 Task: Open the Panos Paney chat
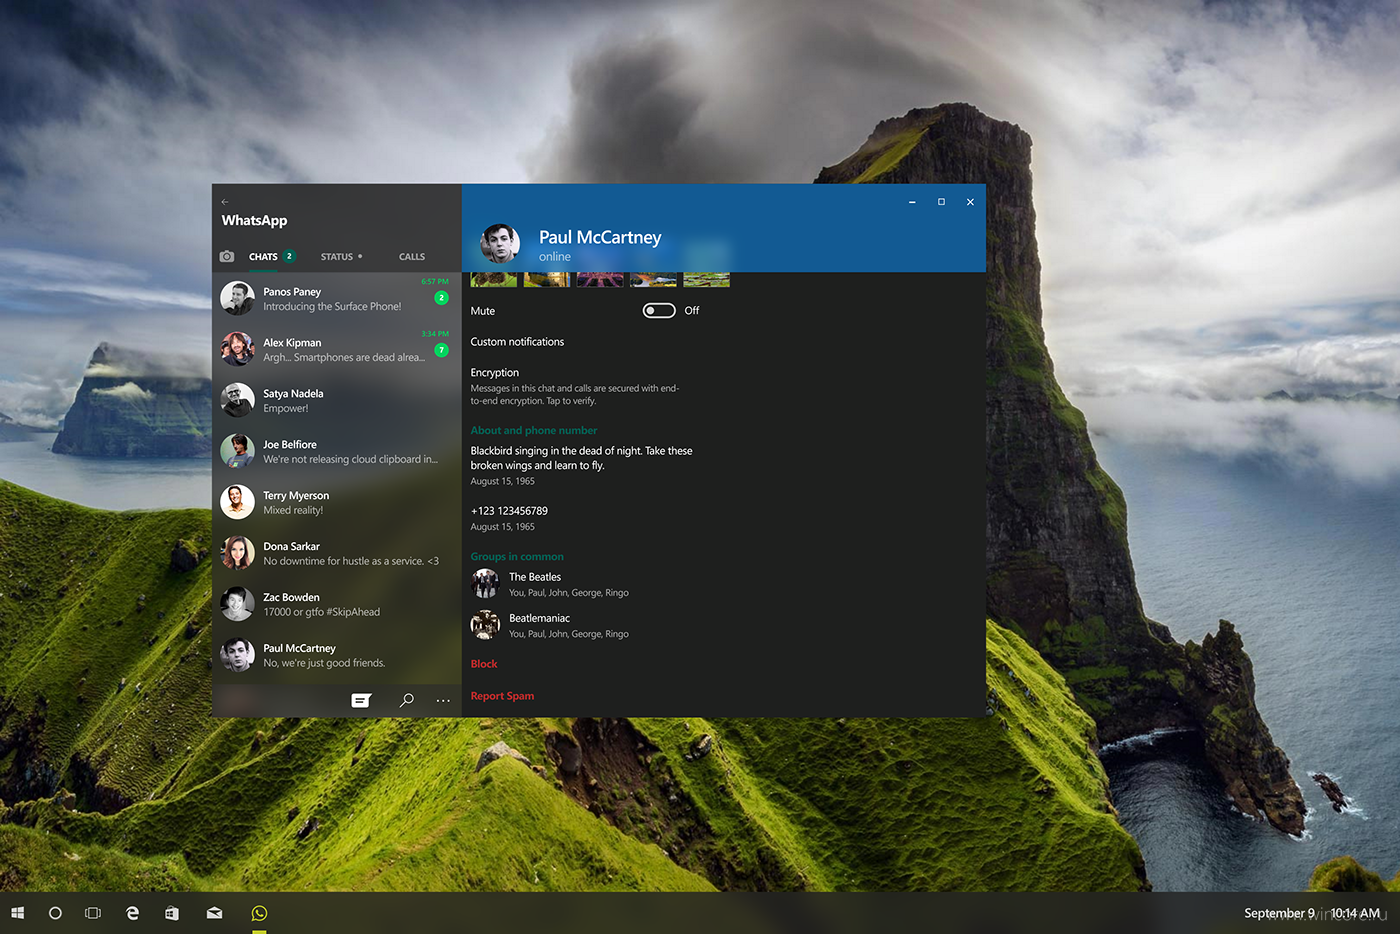pyautogui.click(x=336, y=298)
